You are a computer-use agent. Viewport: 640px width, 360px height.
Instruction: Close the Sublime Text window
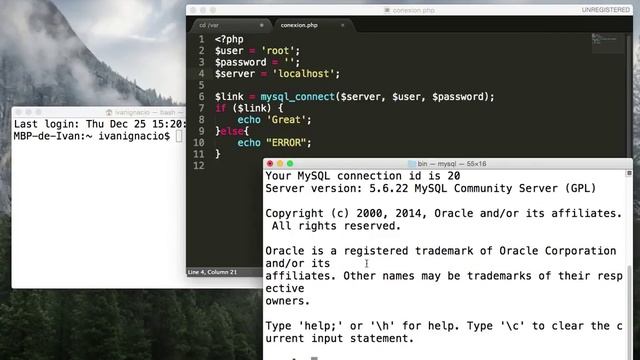point(193,10)
